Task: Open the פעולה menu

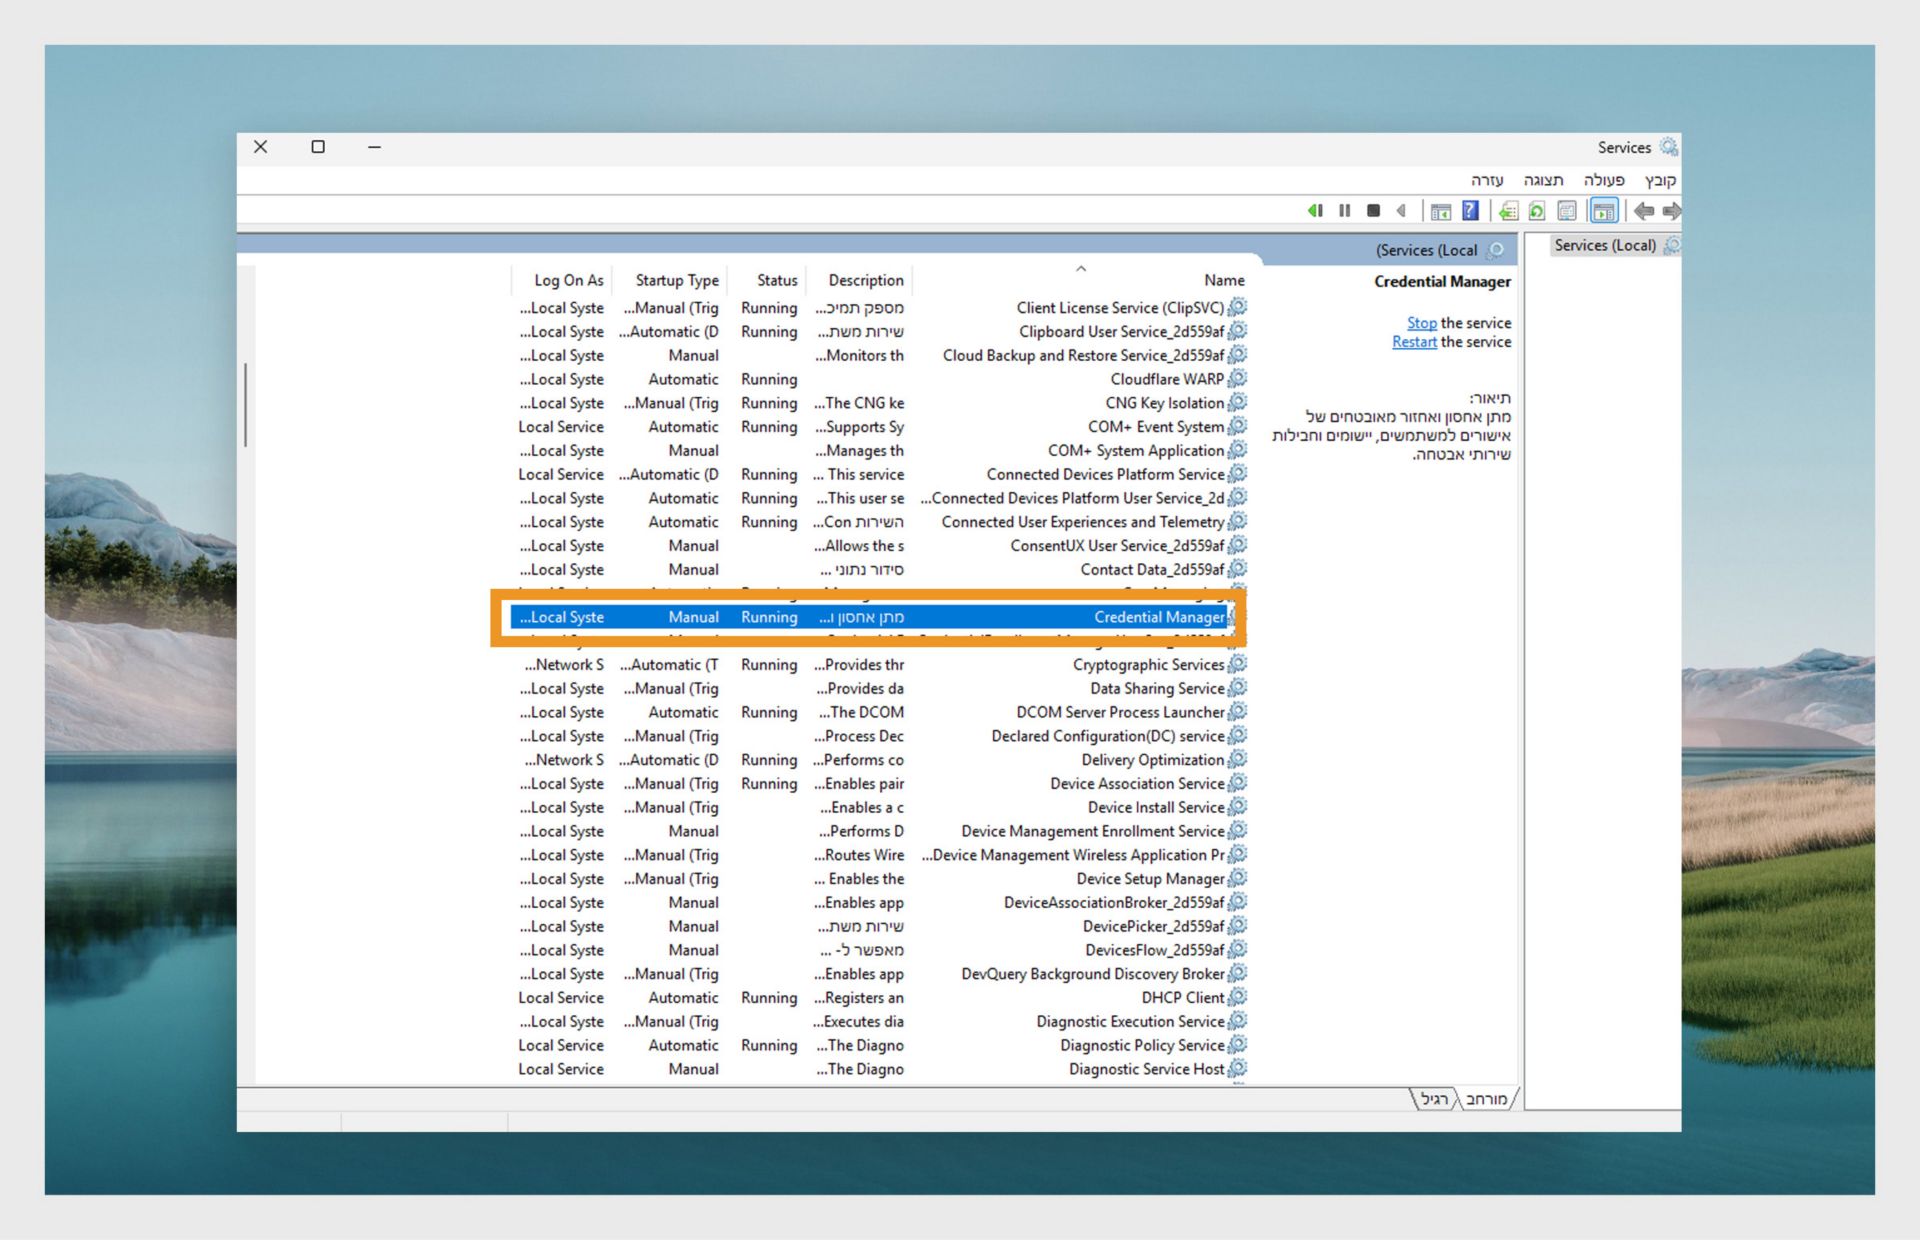Action: [1603, 180]
